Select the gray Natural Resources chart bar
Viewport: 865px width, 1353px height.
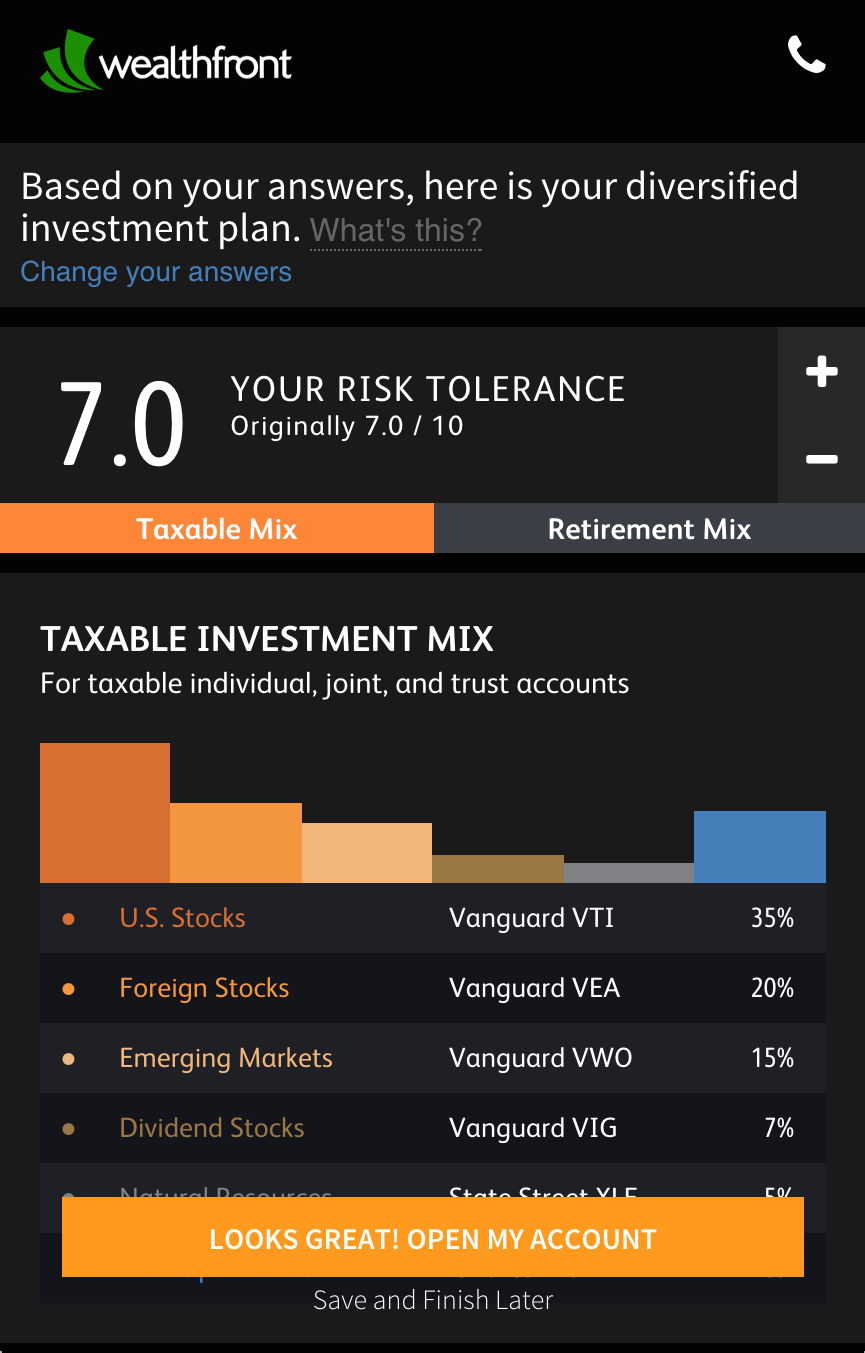pos(629,873)
